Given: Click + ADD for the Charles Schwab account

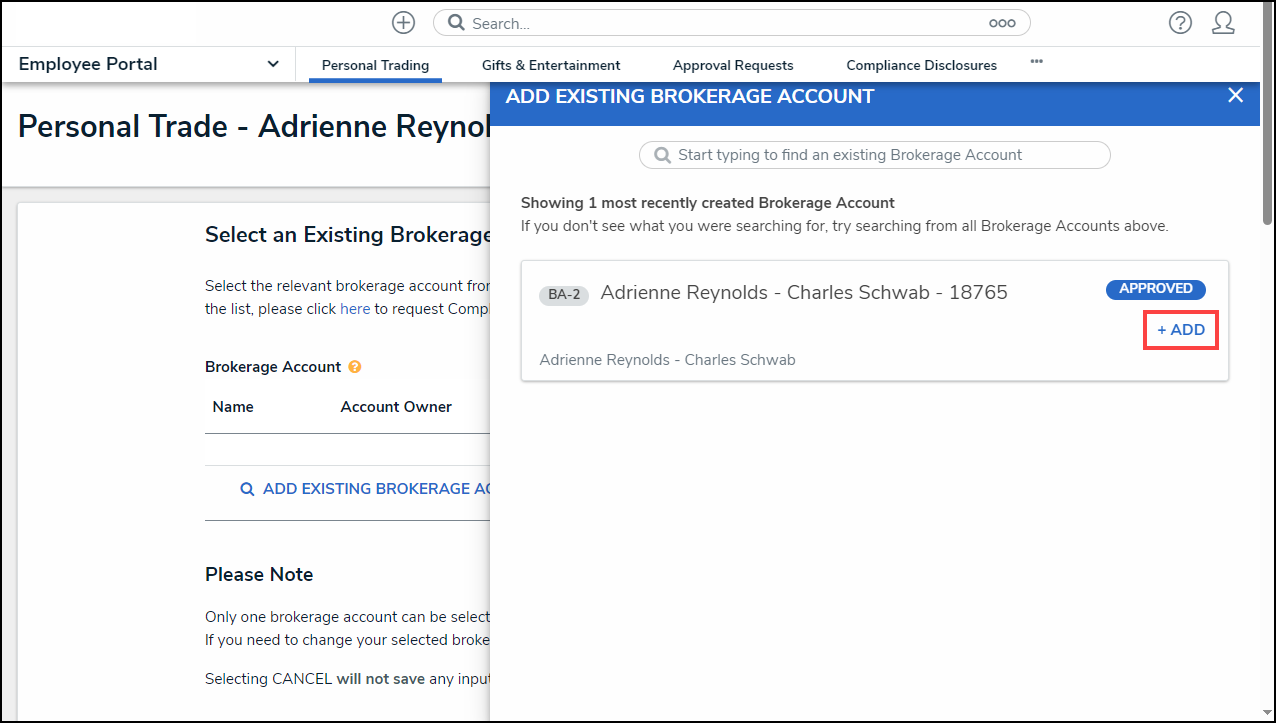Looking at the screenshot, I should pos(1181,330).
